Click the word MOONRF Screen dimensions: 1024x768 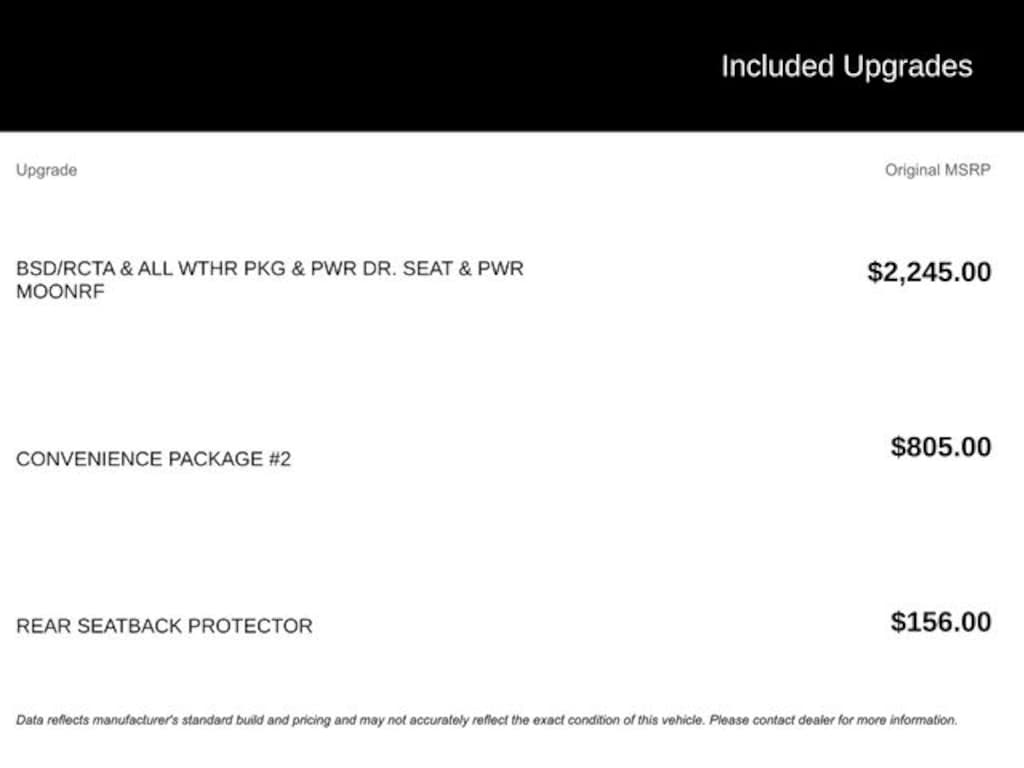60,292
